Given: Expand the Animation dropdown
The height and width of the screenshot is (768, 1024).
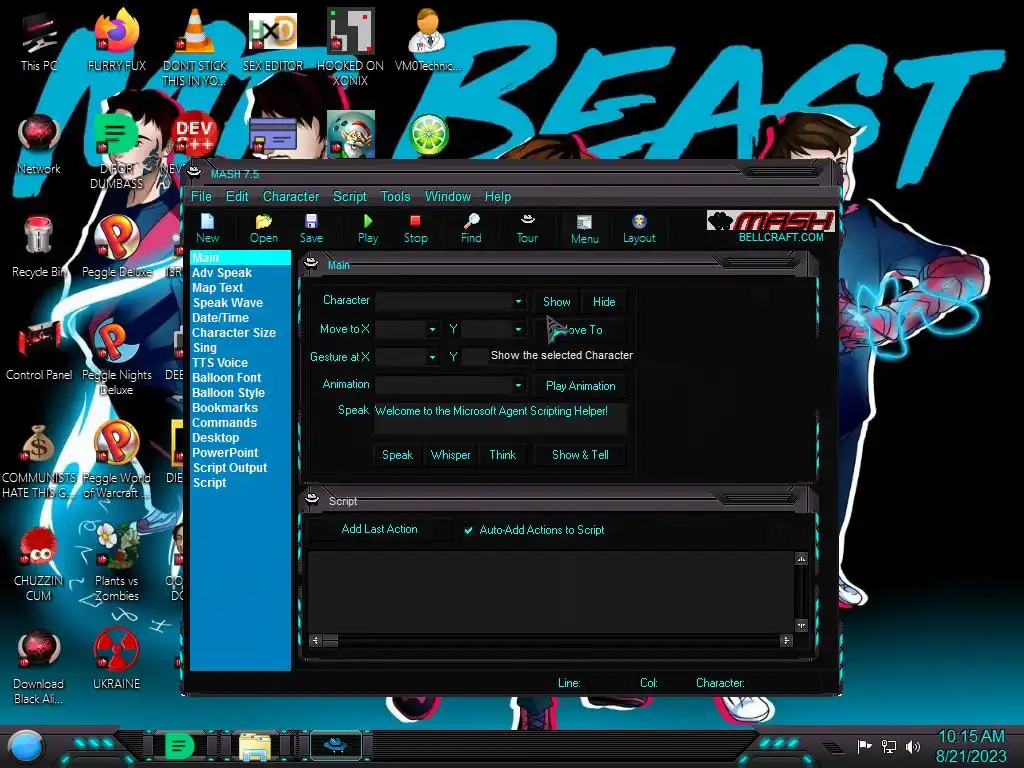Looking at the screenshot, I should point(518,385).
